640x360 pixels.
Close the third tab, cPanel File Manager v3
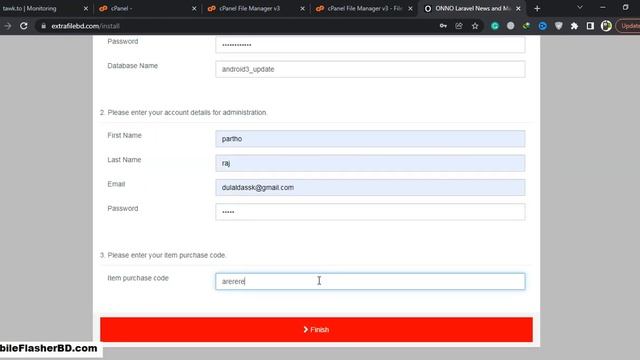302,8
